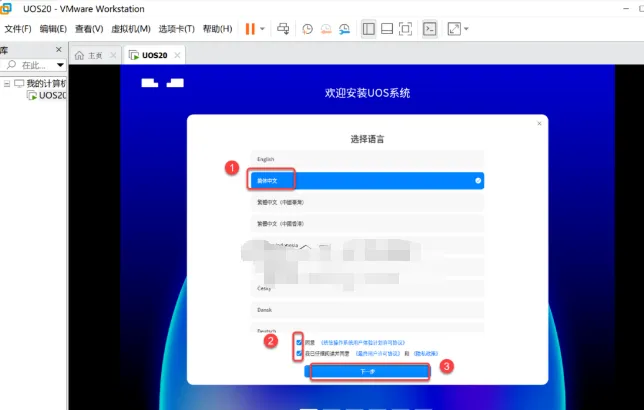Select 我的计算机 in the library tree
Image resolution: width=644 pixels, height=410 pixels.
[46, 83]
